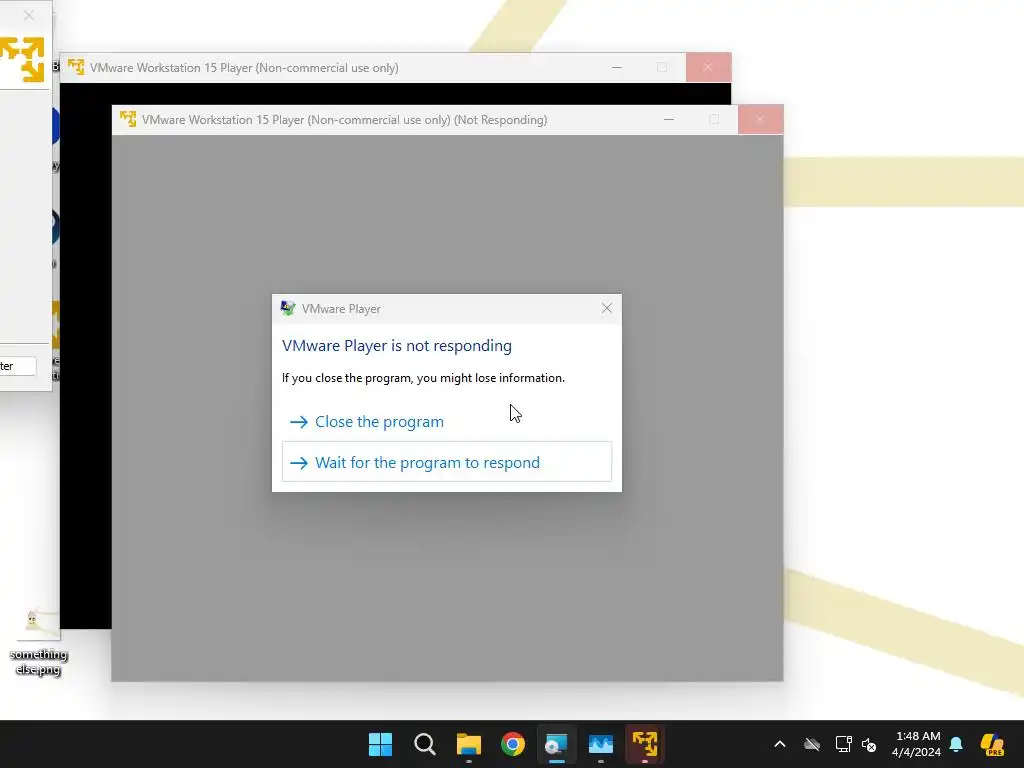Click VMware Player dialog title icon
This screenshot has height=768, width=1024.
pyautogui.click(x=287, y=308)
